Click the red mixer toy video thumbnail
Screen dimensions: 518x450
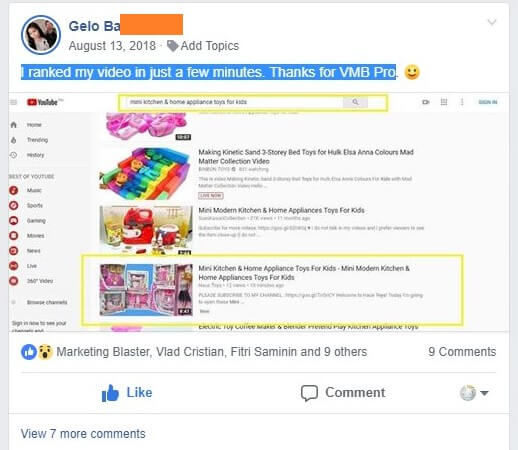146,230
